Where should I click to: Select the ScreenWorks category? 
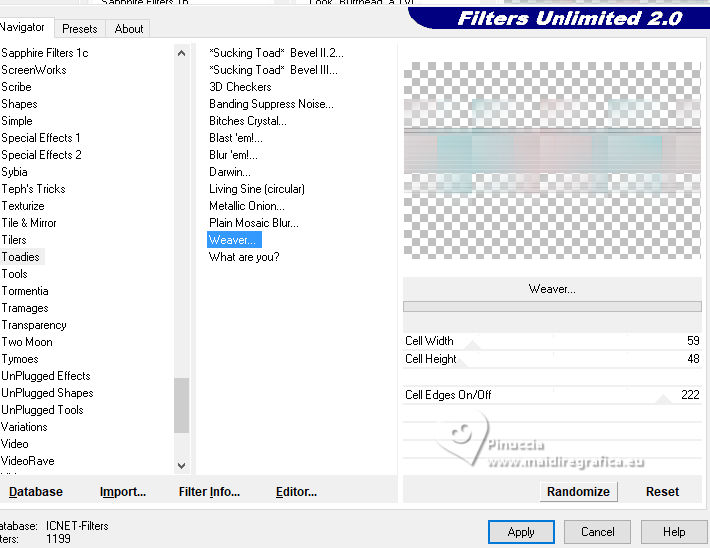(34, 70)
